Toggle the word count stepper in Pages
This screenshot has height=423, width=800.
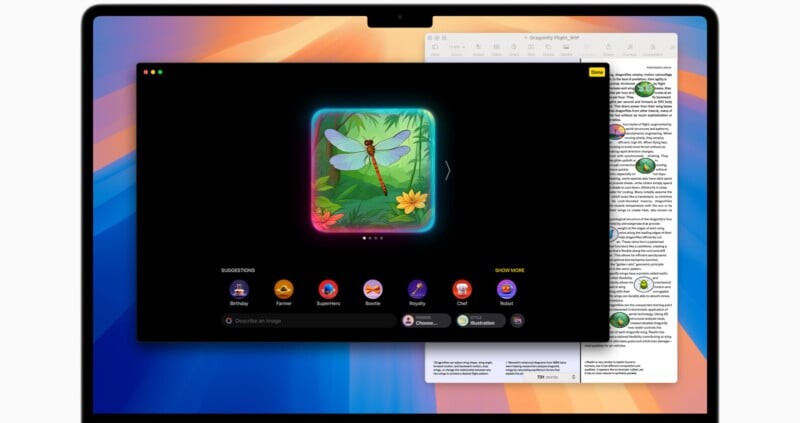tap(574, 377)
